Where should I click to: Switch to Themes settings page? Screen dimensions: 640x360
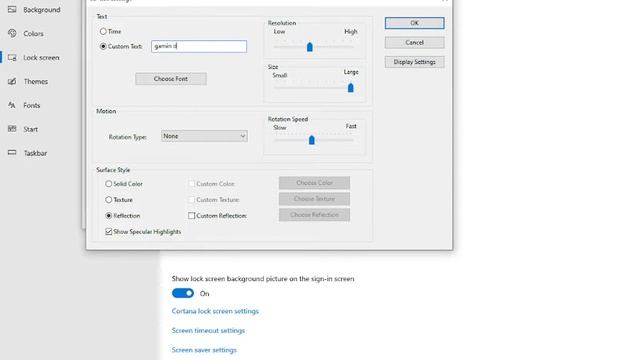(36, 81)
